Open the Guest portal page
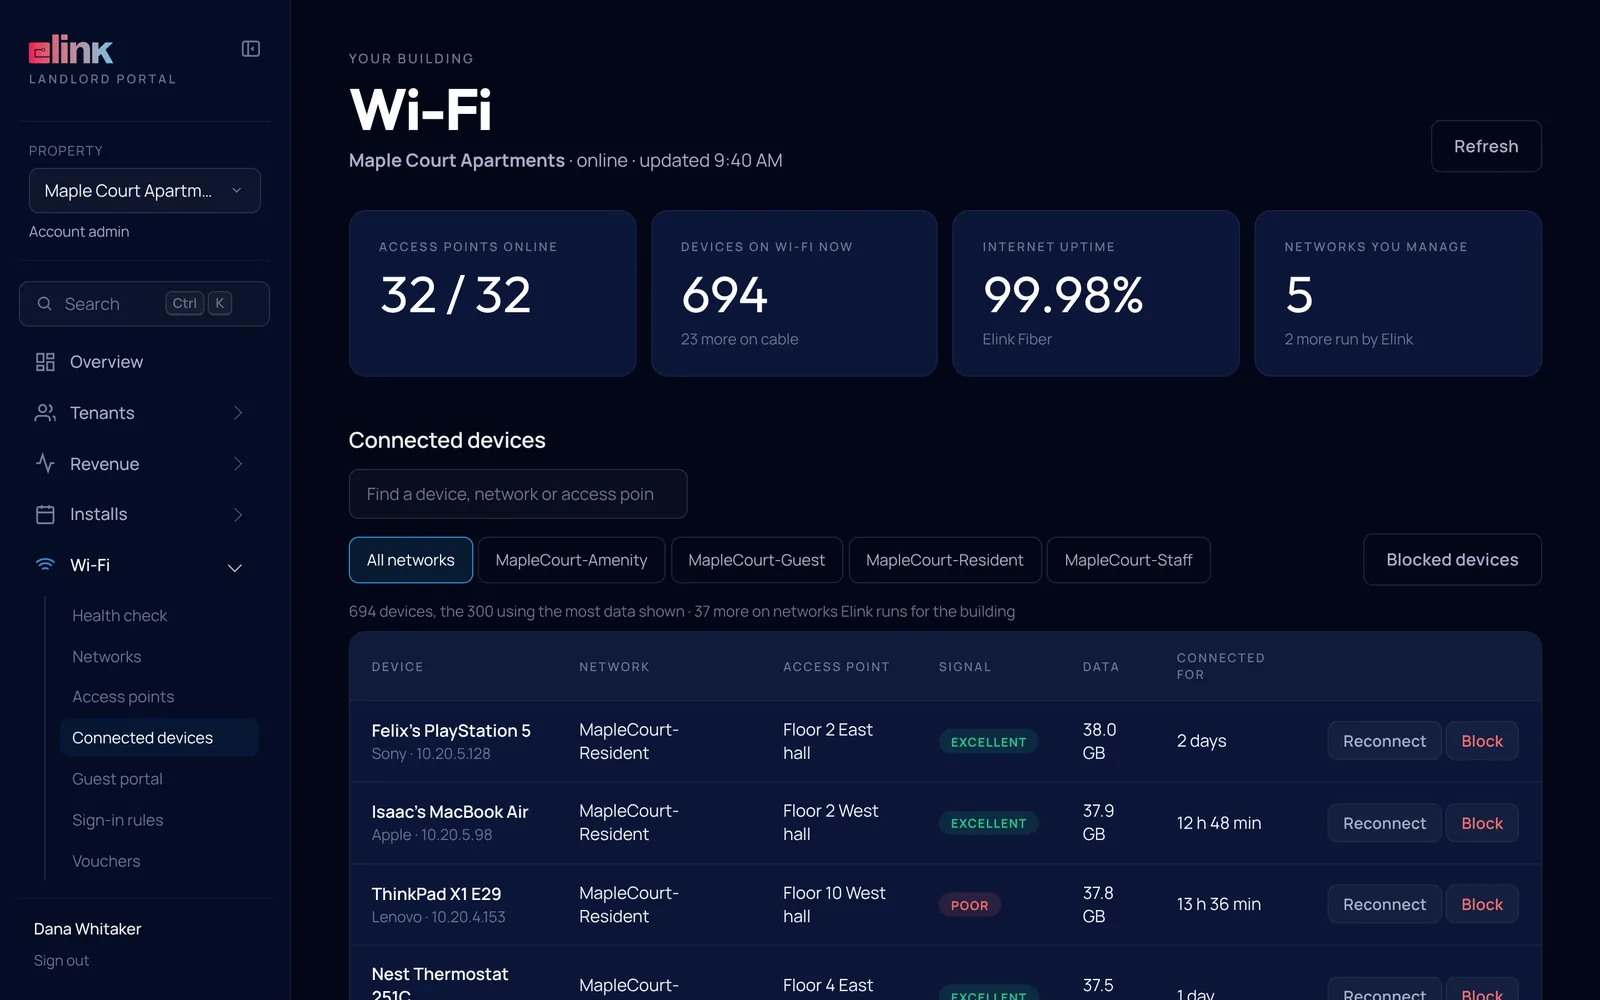Image resolution: width=1600 pixels, height=1000 pixels. pyautogui.click(x=117, y=779)
